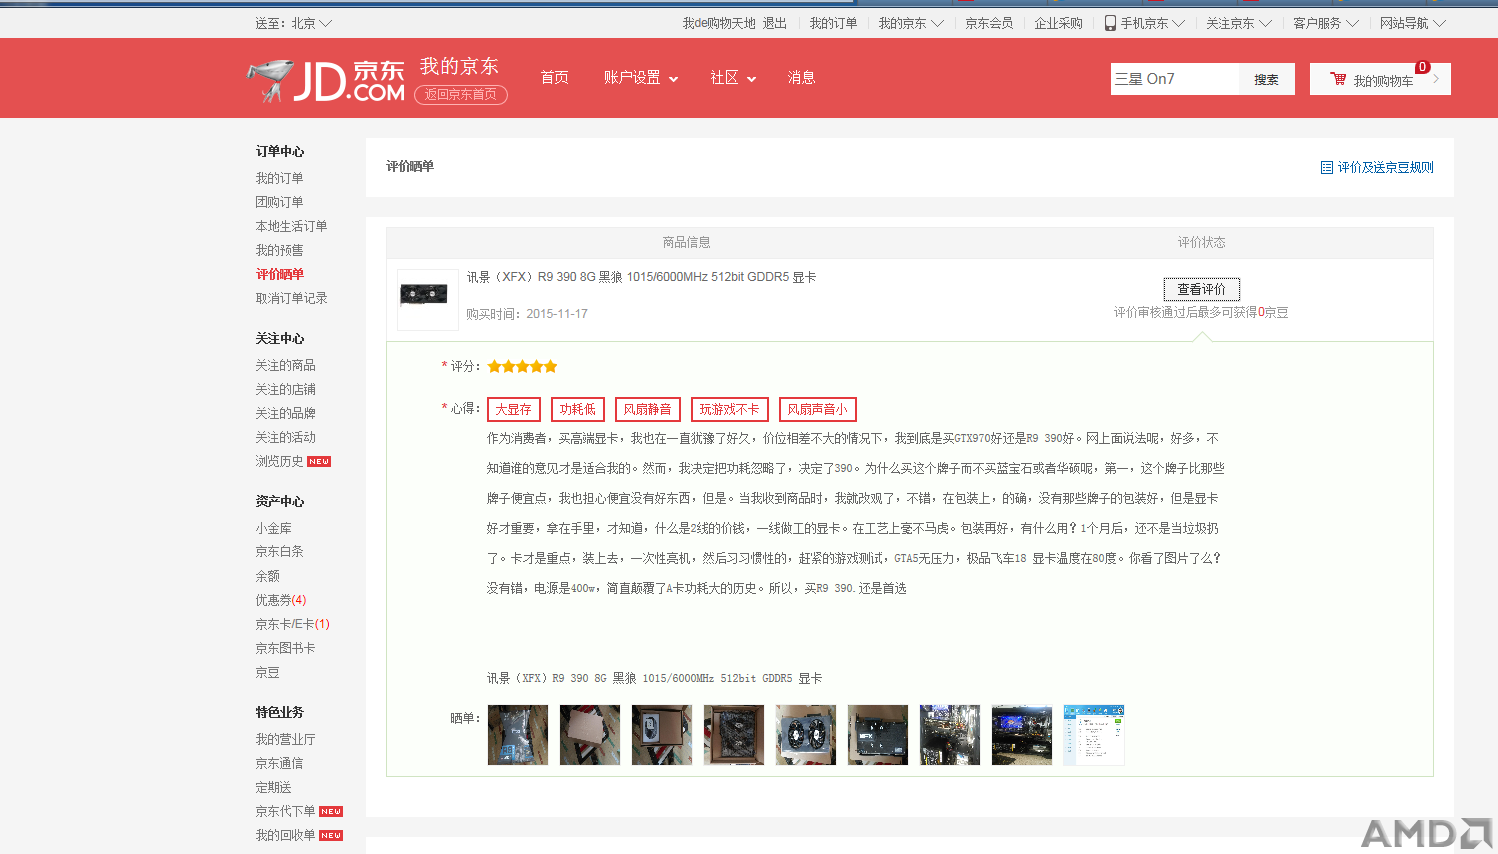Image resolution: width=1498 pixels, height=854 pixels.
Task: Open 京东图书卡 in the sidebar
Action: (x=285, y=648)
